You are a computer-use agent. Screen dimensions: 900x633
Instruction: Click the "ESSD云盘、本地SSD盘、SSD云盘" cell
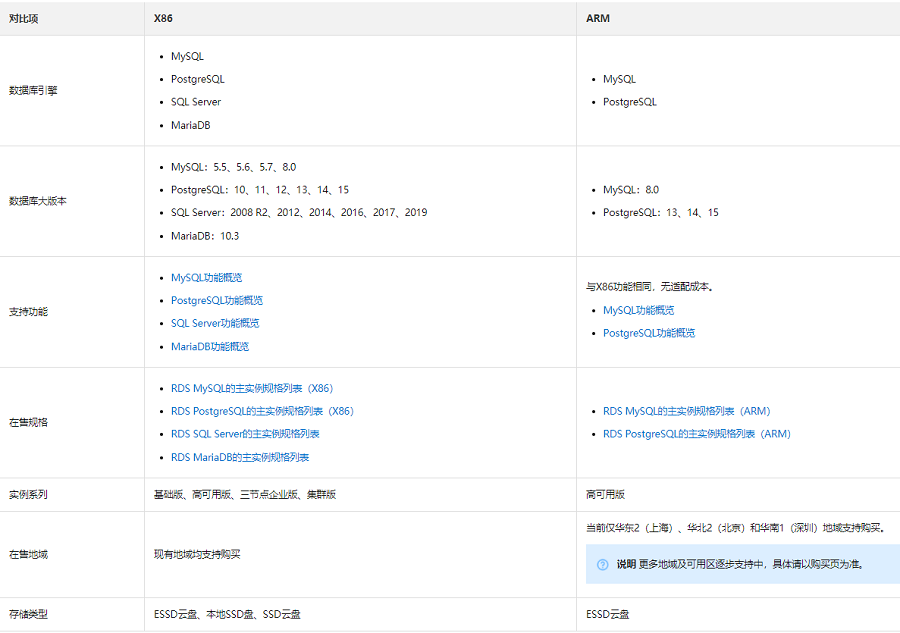point(227,615)
